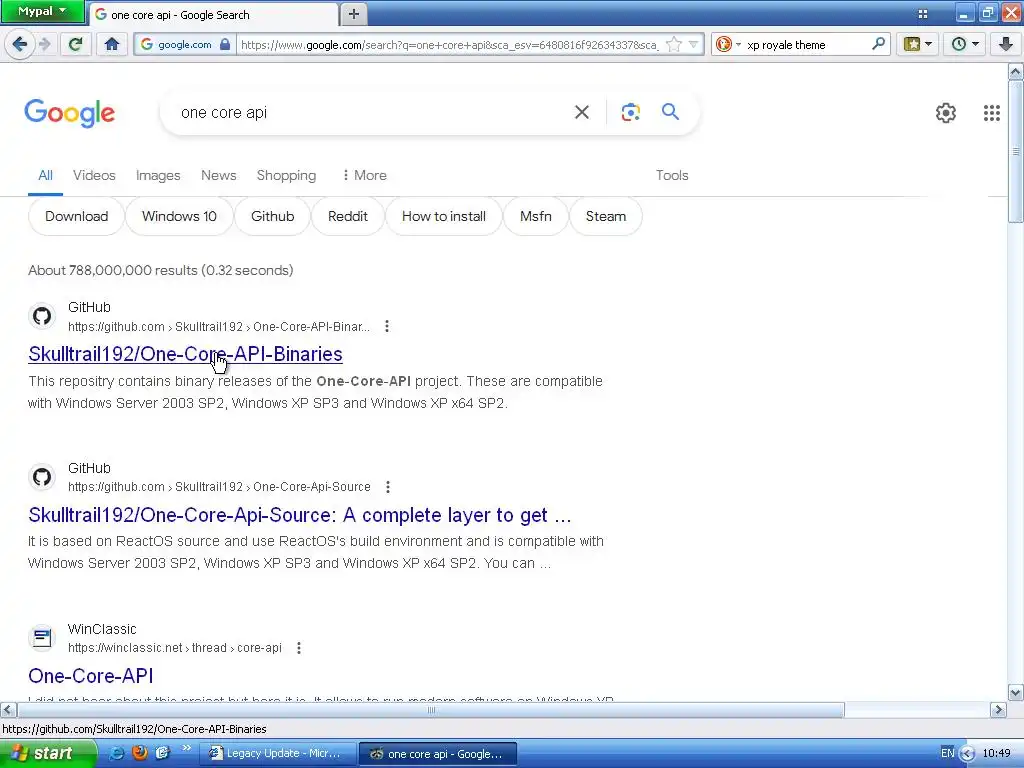Click the 10:49 taskbar clock
This screenshot has height=768, width=1024.
pos(997,754)
